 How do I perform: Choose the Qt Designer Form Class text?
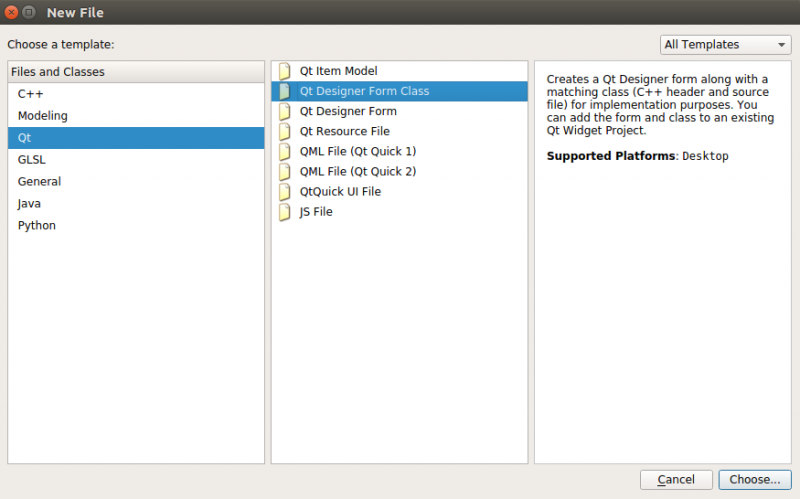click(x=364, y=91)
